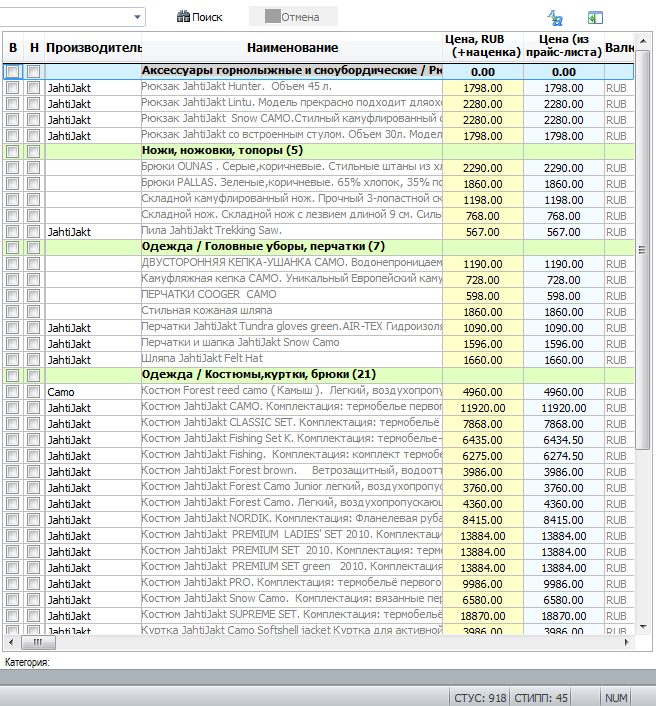Click the collapse side panel icon
The height and width of the screenshot is (706, 656).
click(x=595, y=18)
